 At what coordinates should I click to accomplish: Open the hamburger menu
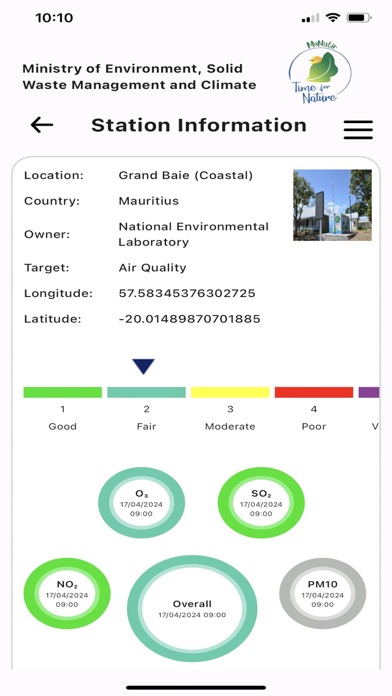358,129
